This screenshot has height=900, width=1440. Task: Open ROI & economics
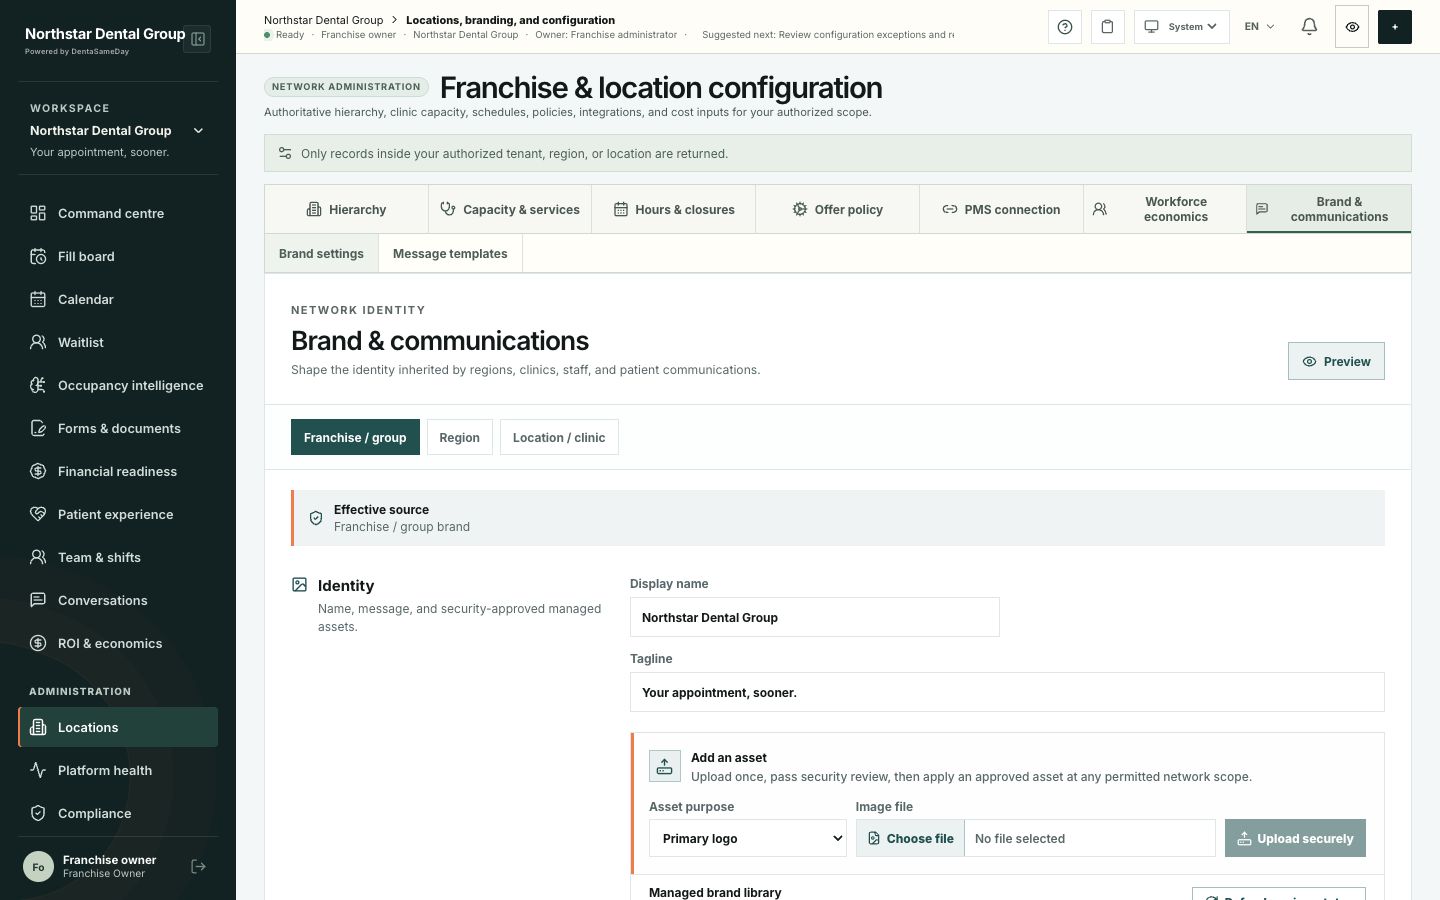click(x=118, y=643)
